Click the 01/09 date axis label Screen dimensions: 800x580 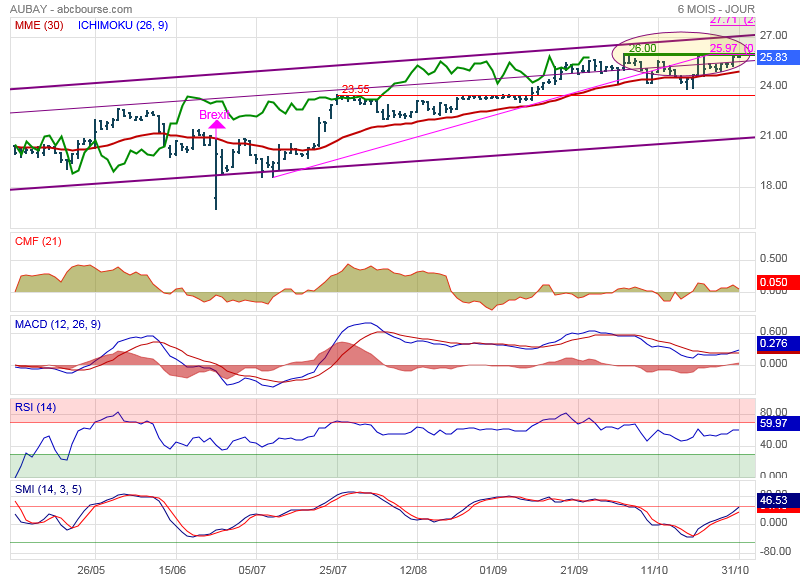[x=493, y=569]
